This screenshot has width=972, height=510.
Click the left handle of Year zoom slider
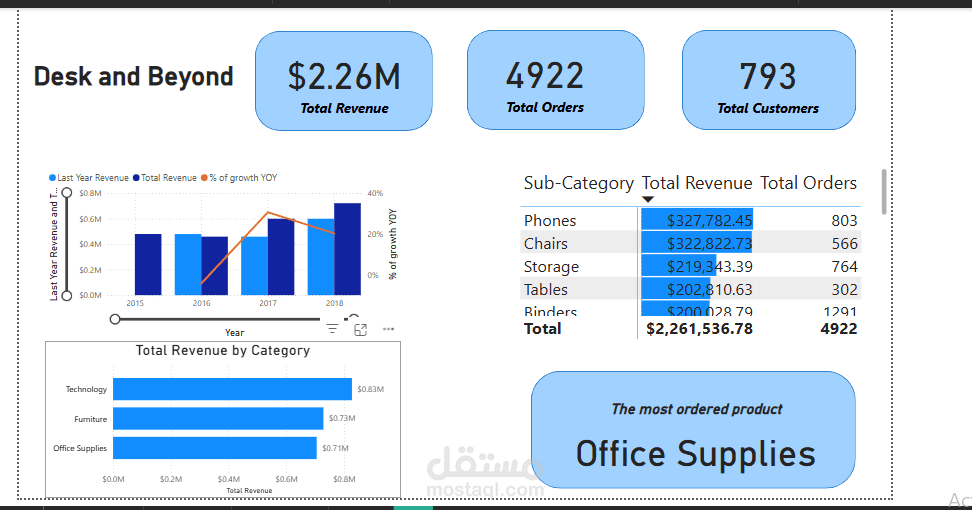coord(115,319)
